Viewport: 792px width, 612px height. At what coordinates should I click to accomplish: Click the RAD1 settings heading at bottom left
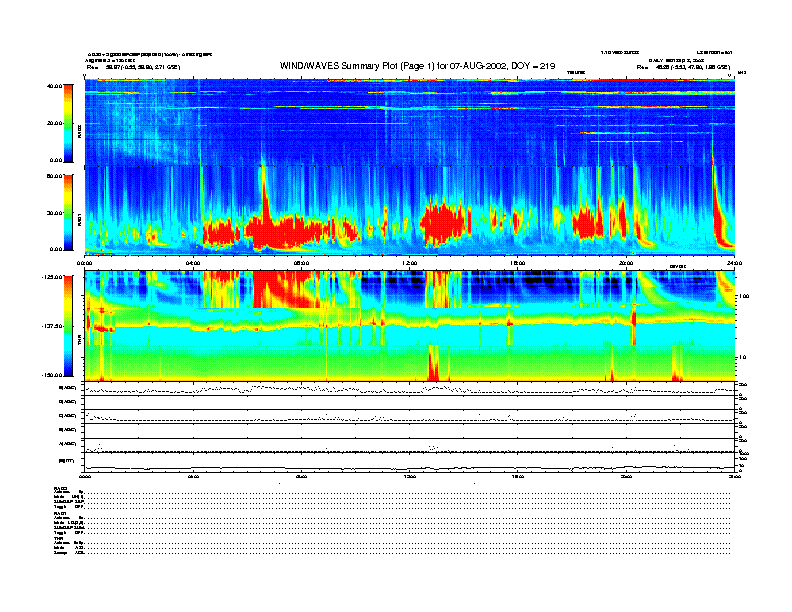pyautogui.click(x=61, y=513)
